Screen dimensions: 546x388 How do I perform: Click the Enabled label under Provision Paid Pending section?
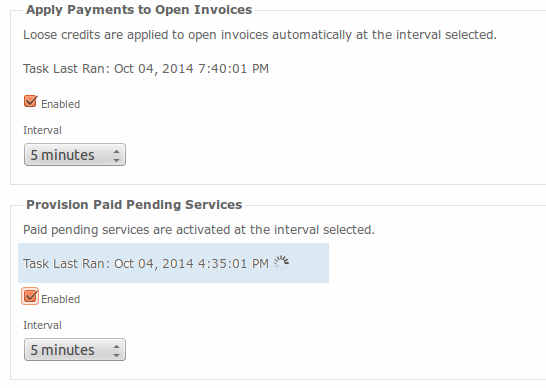[x=61, y=299]
